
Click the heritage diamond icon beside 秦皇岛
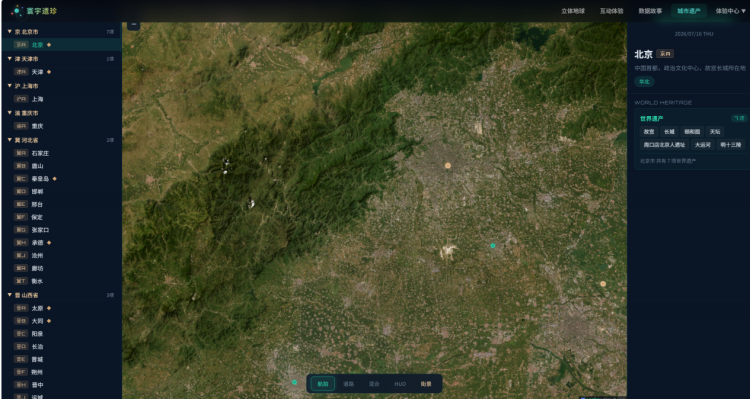pyautogui.click(x=55, y=178)
